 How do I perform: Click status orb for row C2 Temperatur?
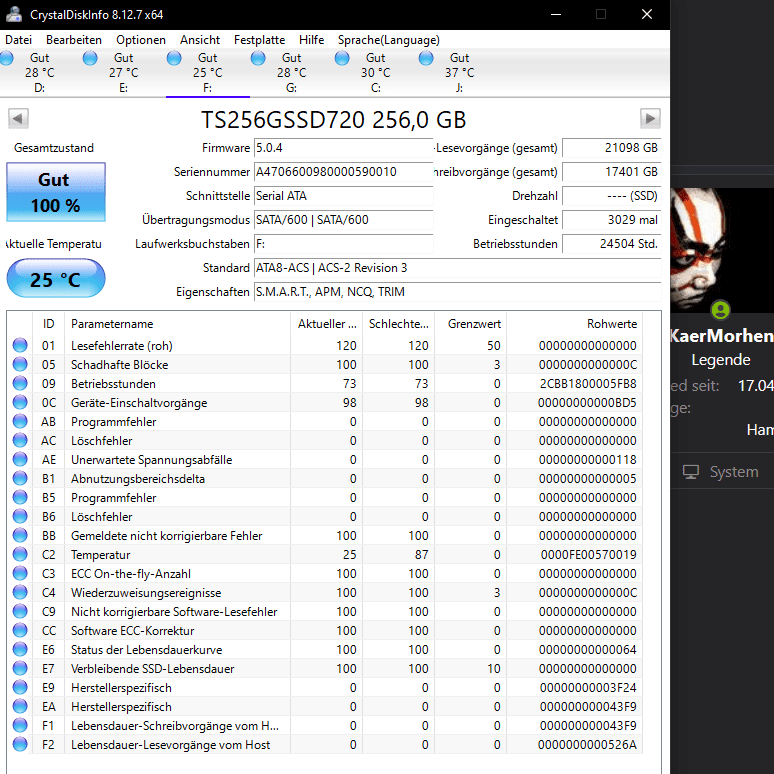tap(20, 554)
